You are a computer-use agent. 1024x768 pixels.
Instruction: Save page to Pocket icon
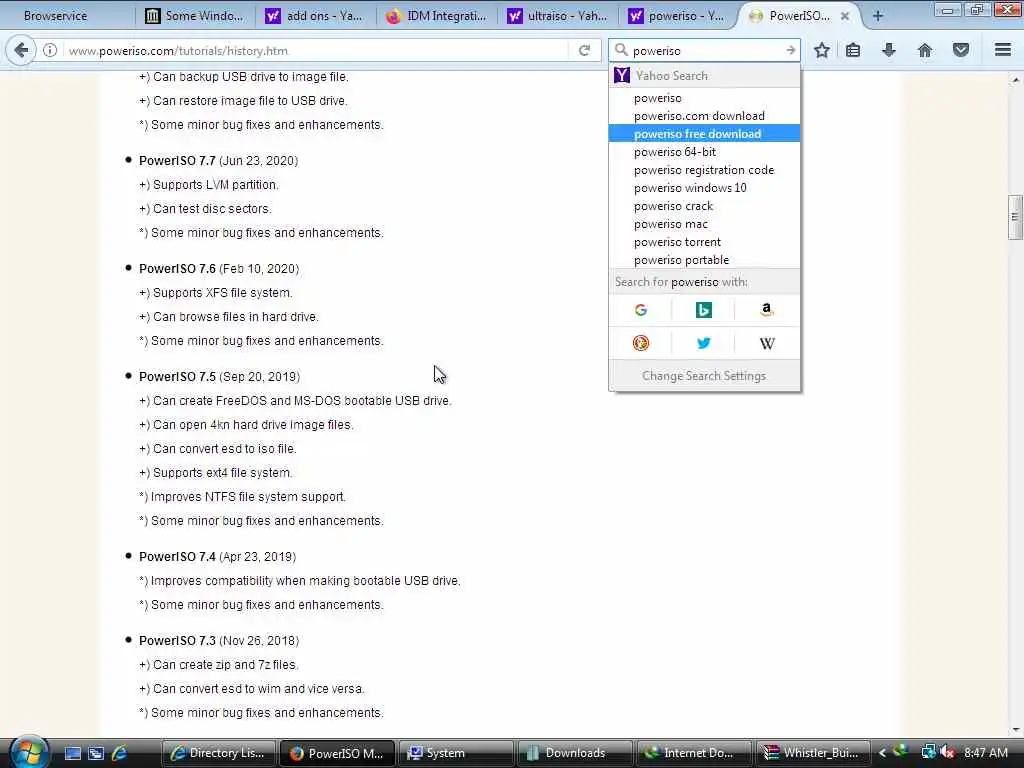pyautogui.click(x=961, y=50)
